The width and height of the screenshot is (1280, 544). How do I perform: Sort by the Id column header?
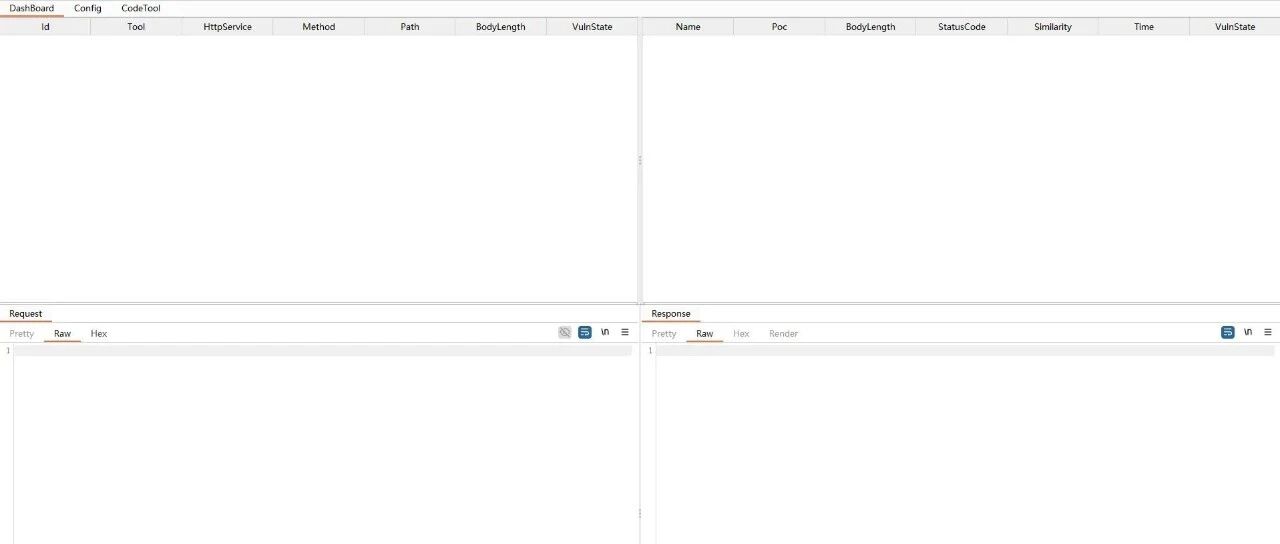[x=45, y=27]
